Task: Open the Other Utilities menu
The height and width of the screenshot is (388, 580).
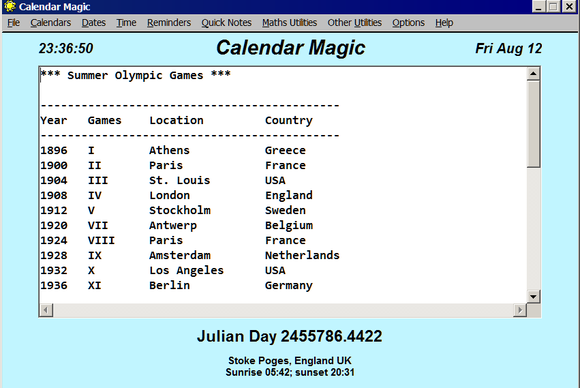Action: pos(354,23)
